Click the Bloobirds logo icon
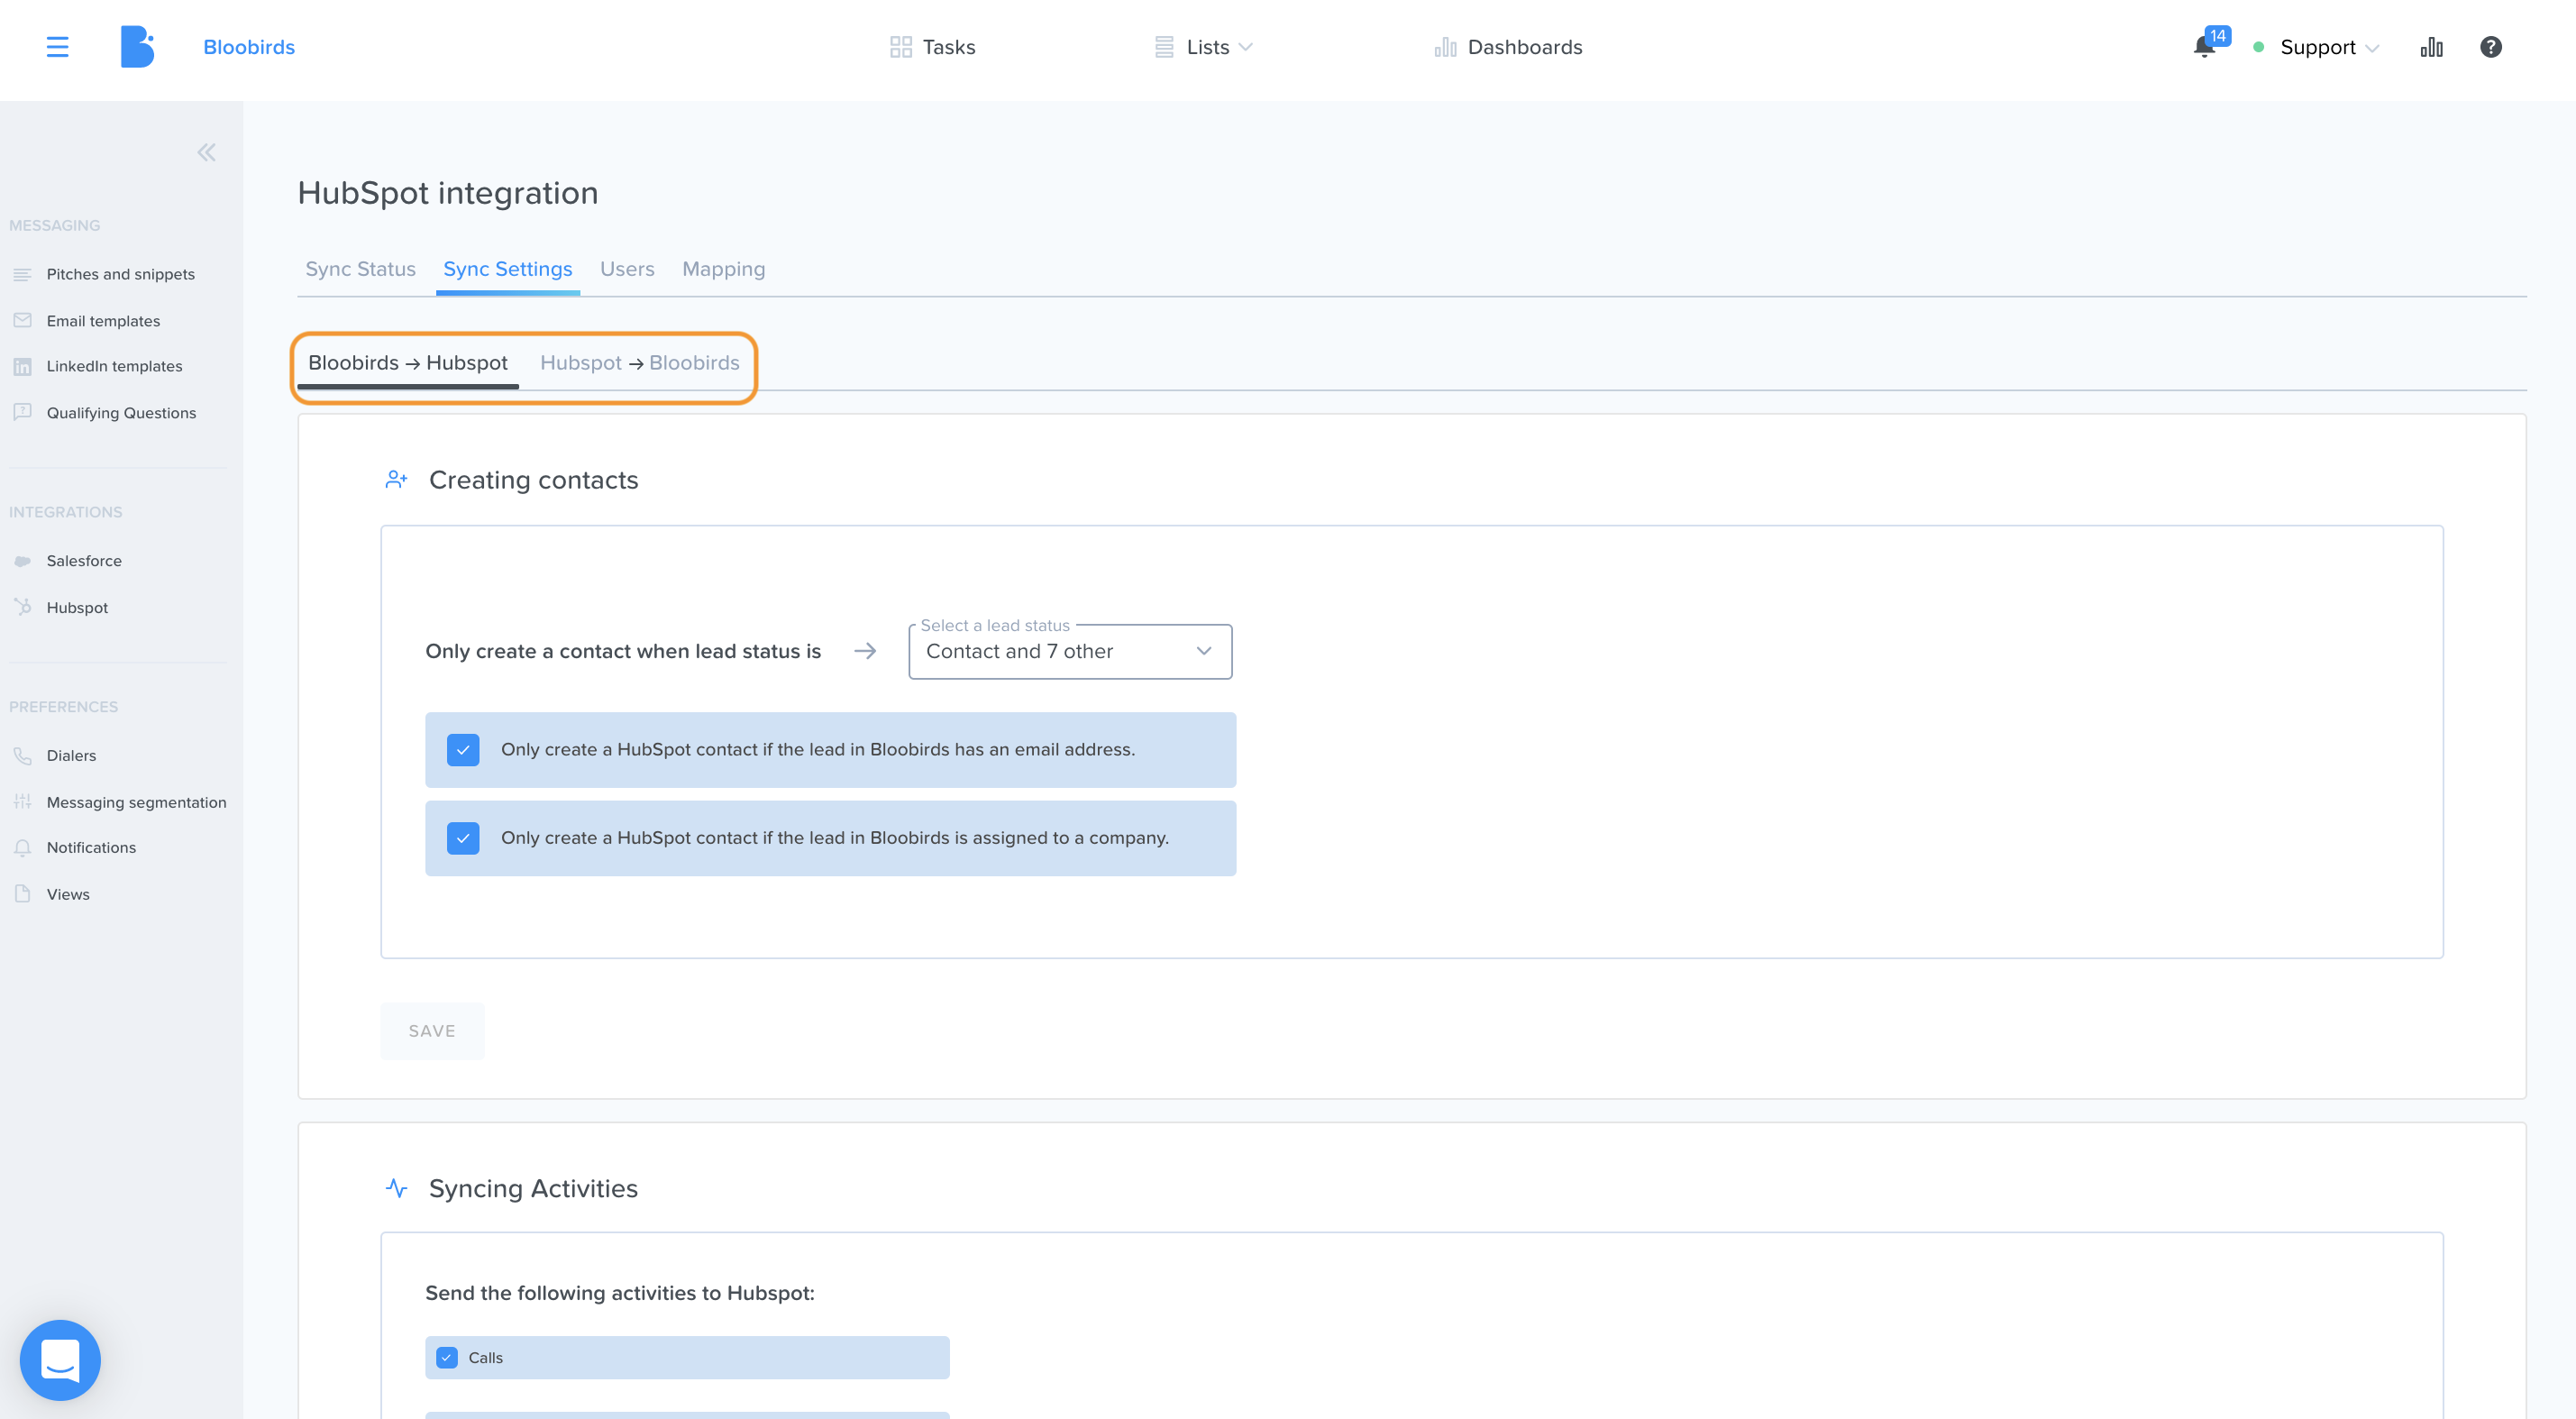Viewport: 2576px width, 1419px height. [137, 47]
